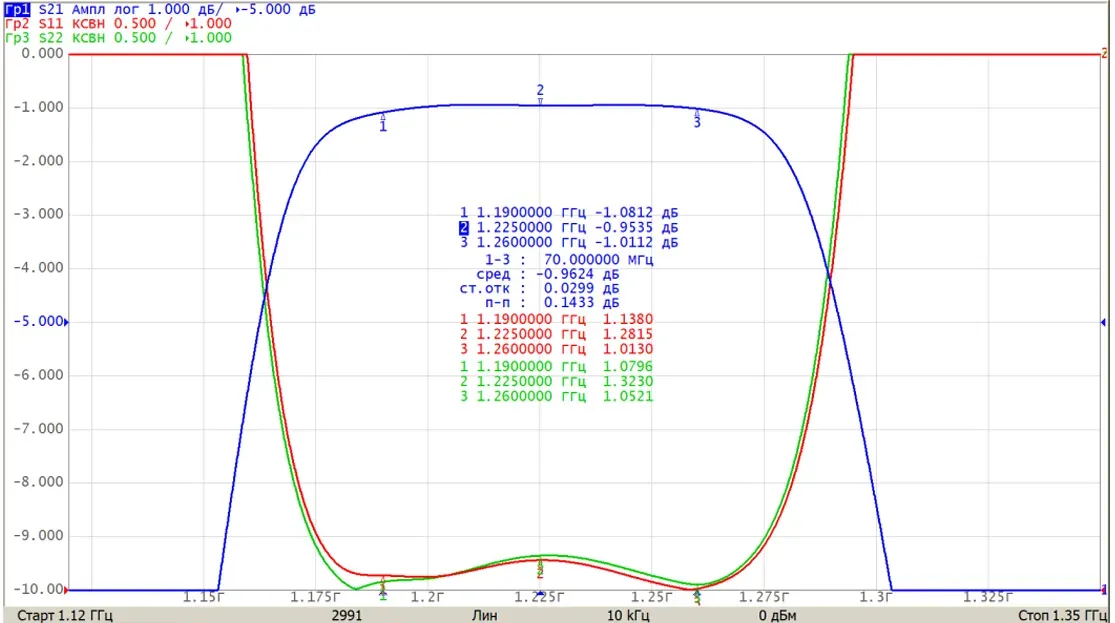Click the сред : -0.9624 дБ statistic
Screen dimensions: 1115x623
pyautogui.click(x=548, y=274)
